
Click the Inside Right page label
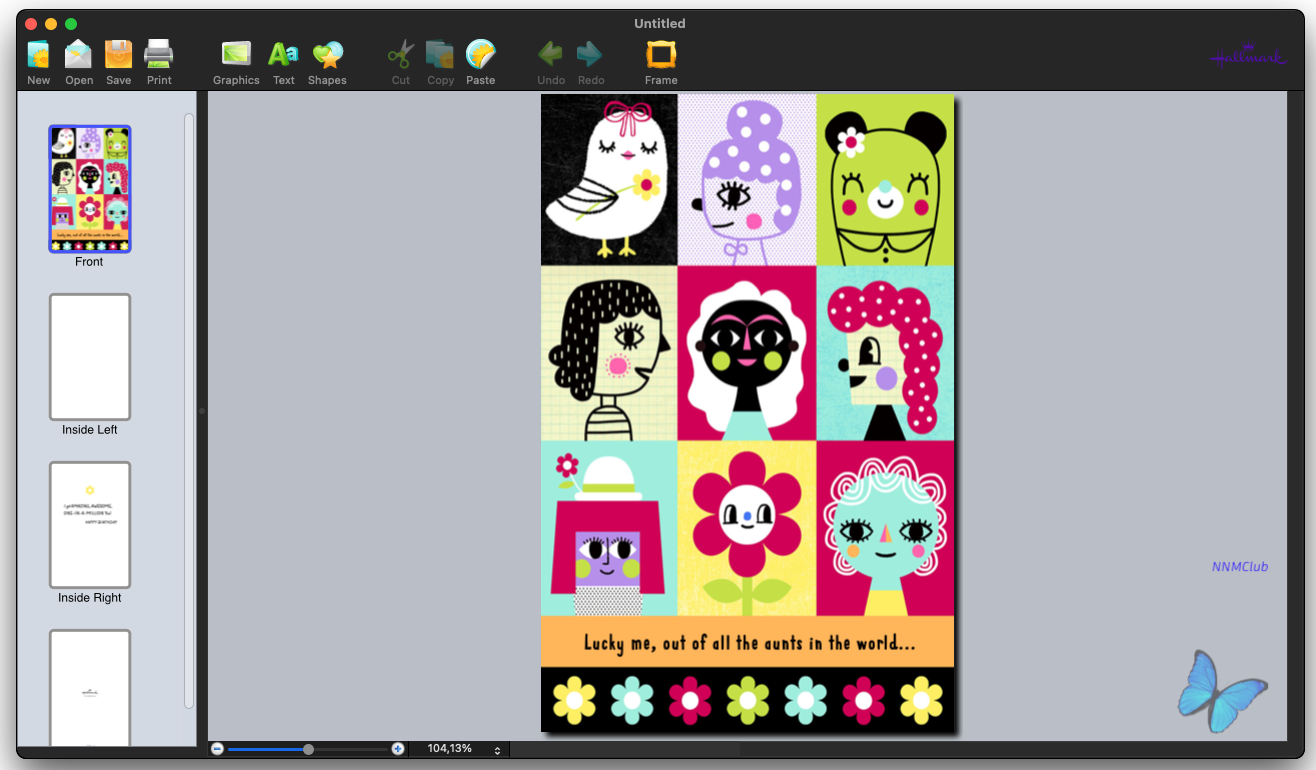click(x=90, y=598)
